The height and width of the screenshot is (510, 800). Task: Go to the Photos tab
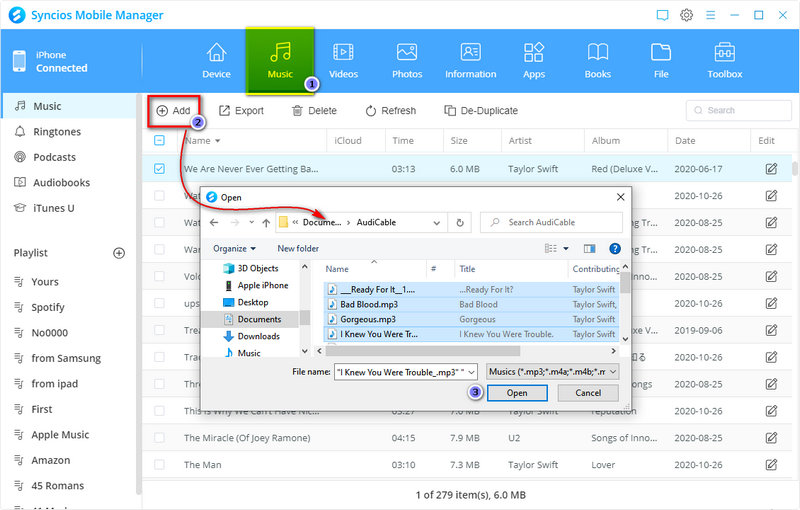click(x=407, y=60)
